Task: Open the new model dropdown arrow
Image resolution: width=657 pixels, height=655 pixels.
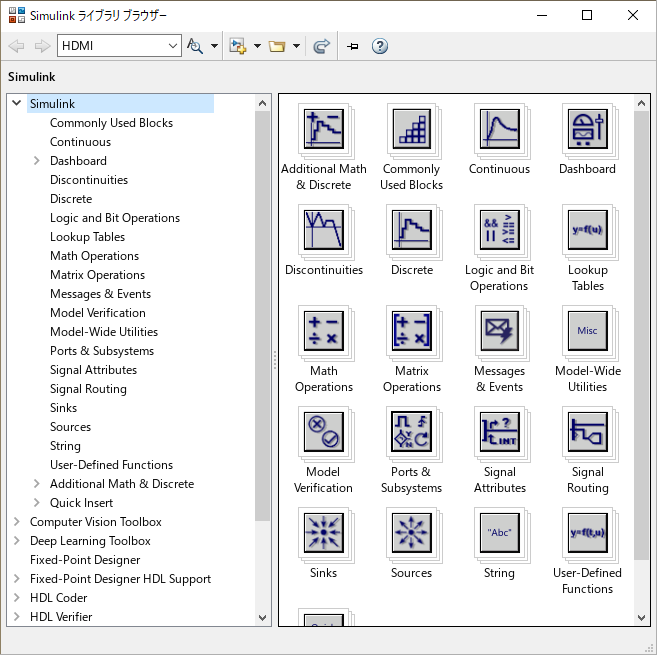Action: click(257, 46)
